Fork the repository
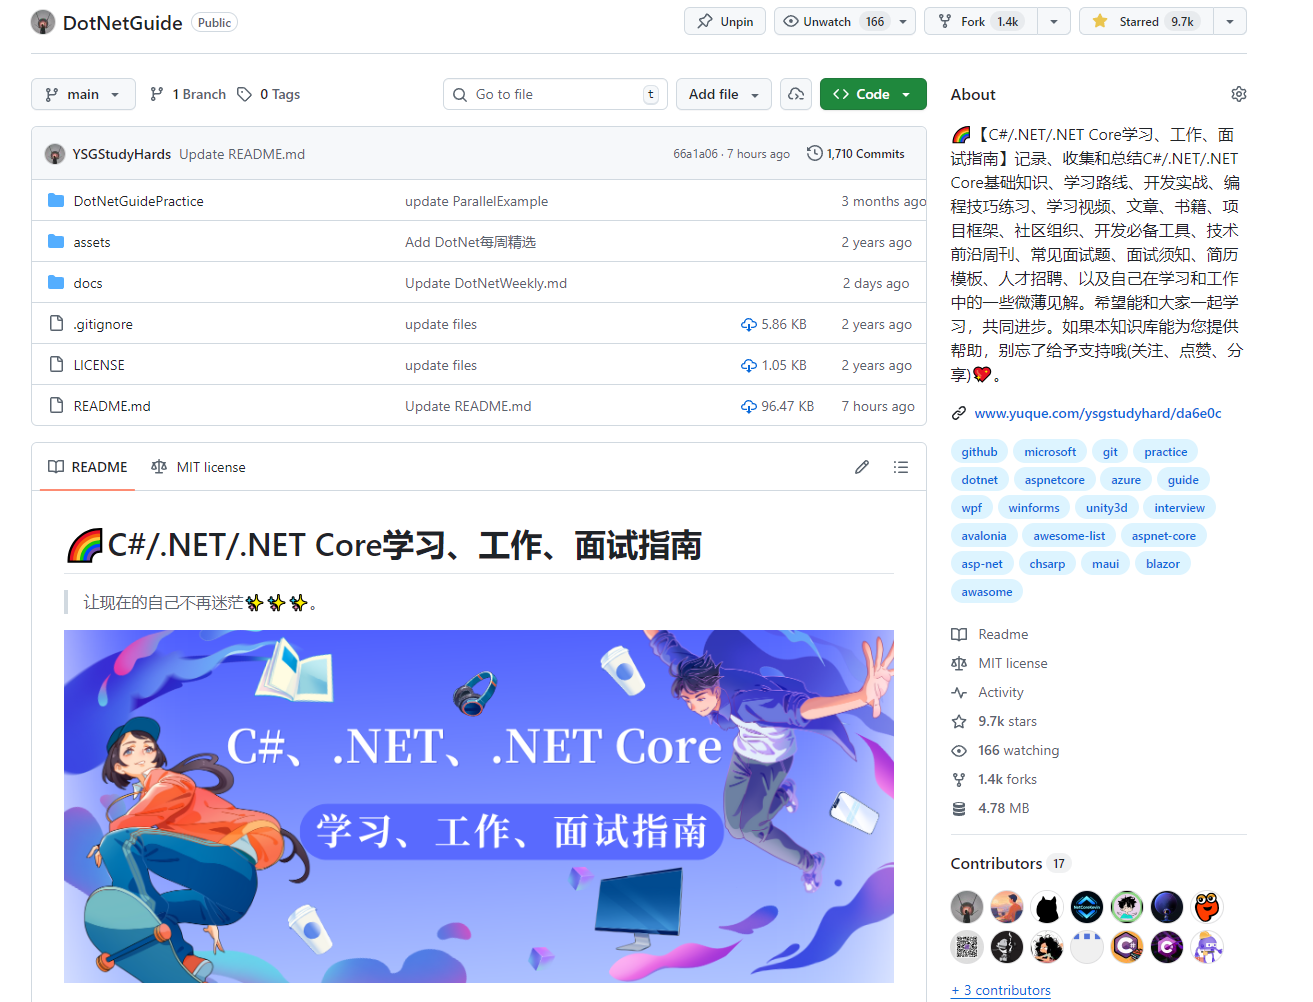 coord(981,21)
